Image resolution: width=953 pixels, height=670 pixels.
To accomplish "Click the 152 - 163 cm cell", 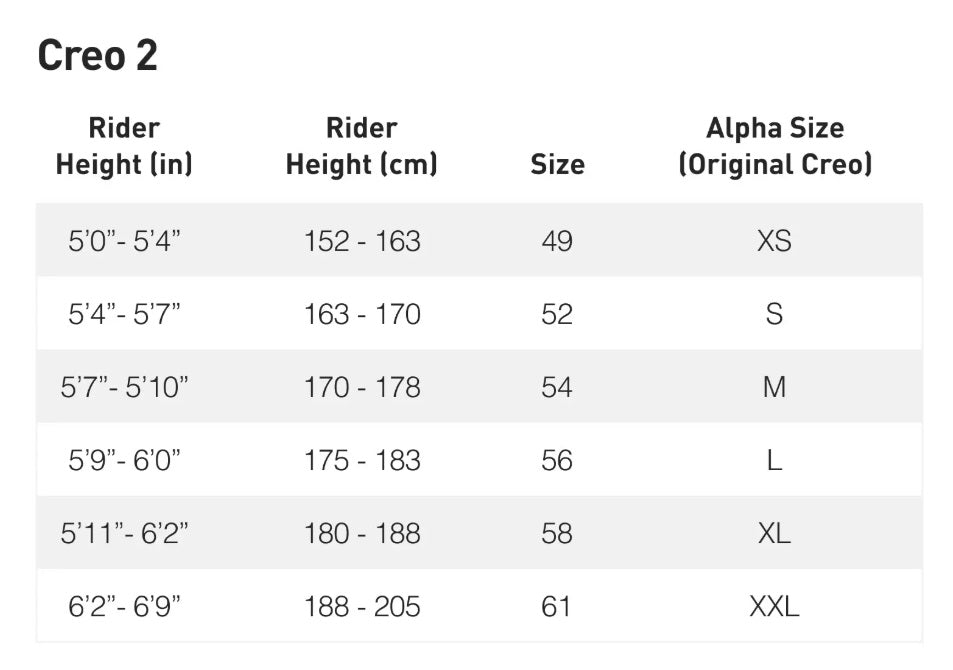I will tap(362, 241).
